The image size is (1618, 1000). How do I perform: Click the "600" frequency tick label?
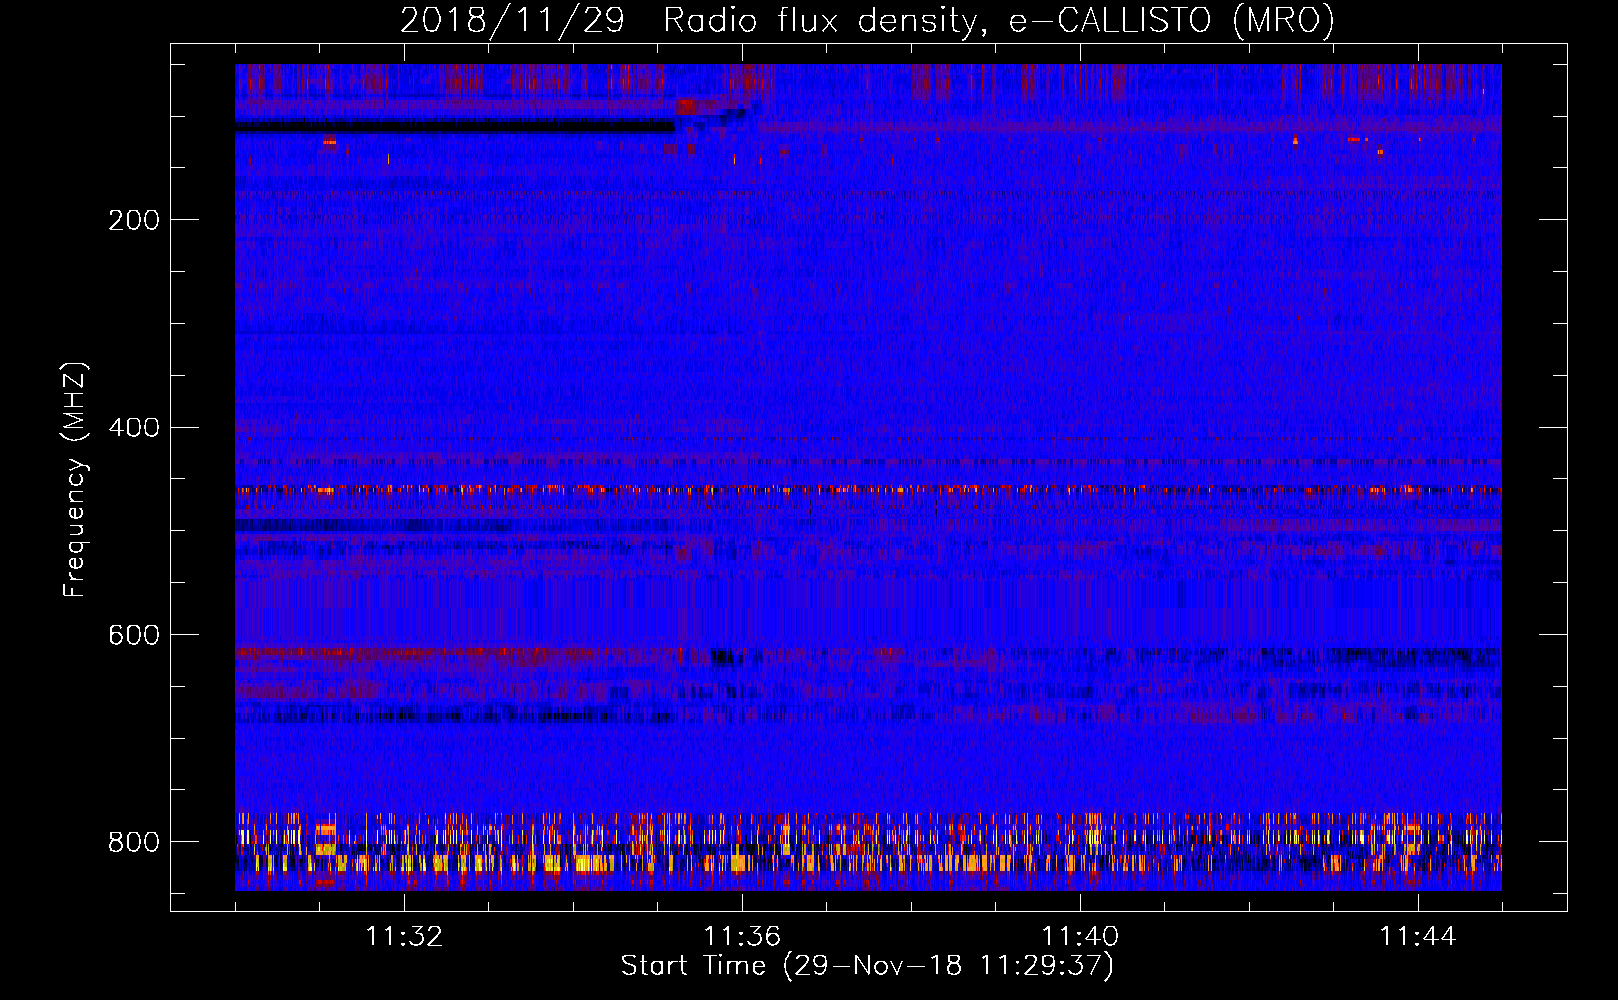click(x=134, y=635)
